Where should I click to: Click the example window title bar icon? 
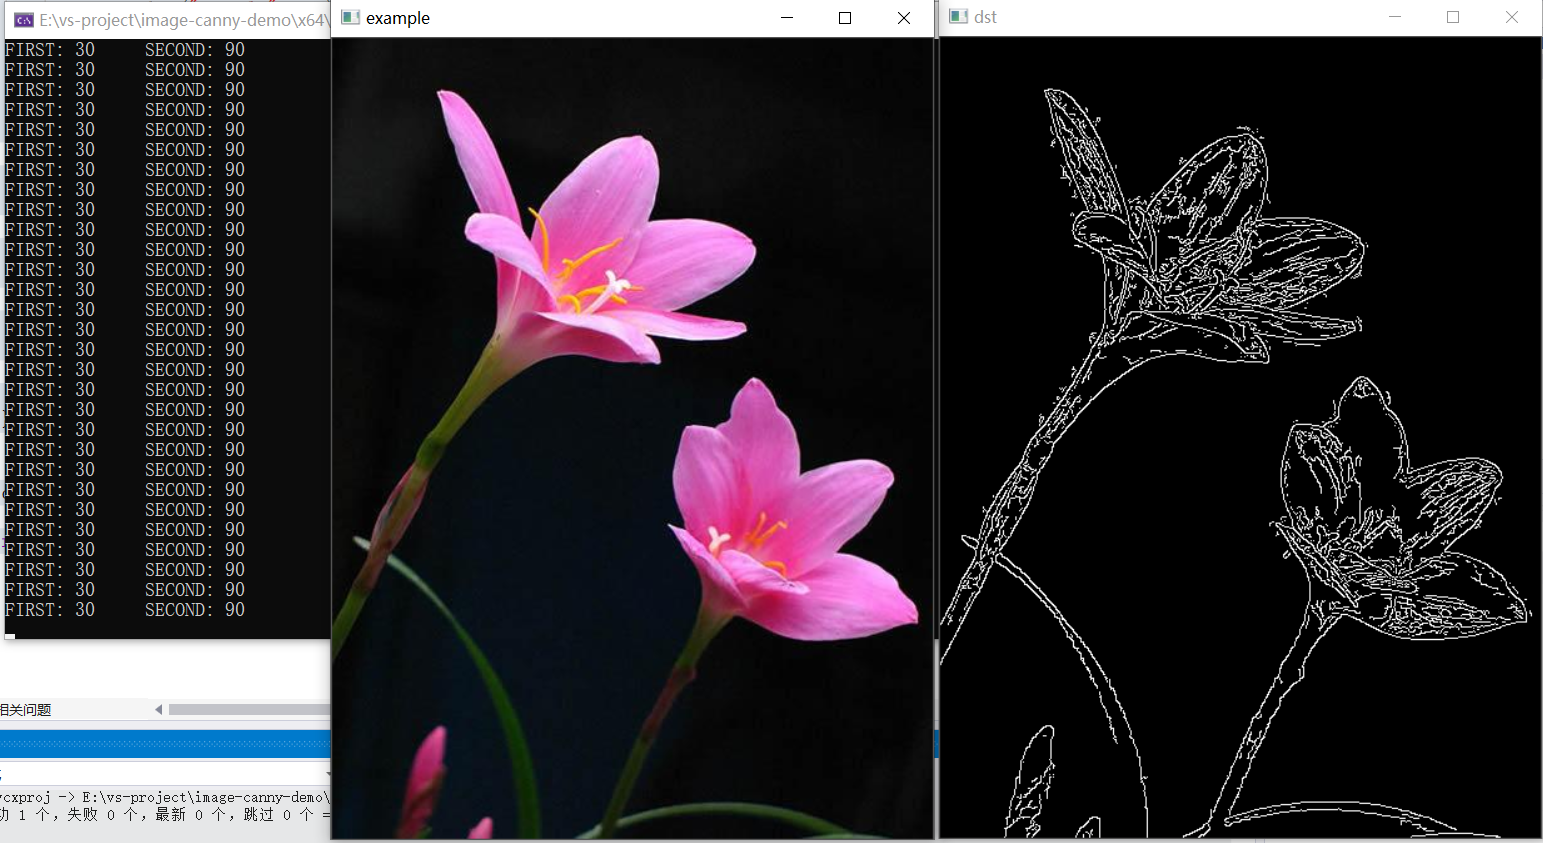[x=350, y=17]
